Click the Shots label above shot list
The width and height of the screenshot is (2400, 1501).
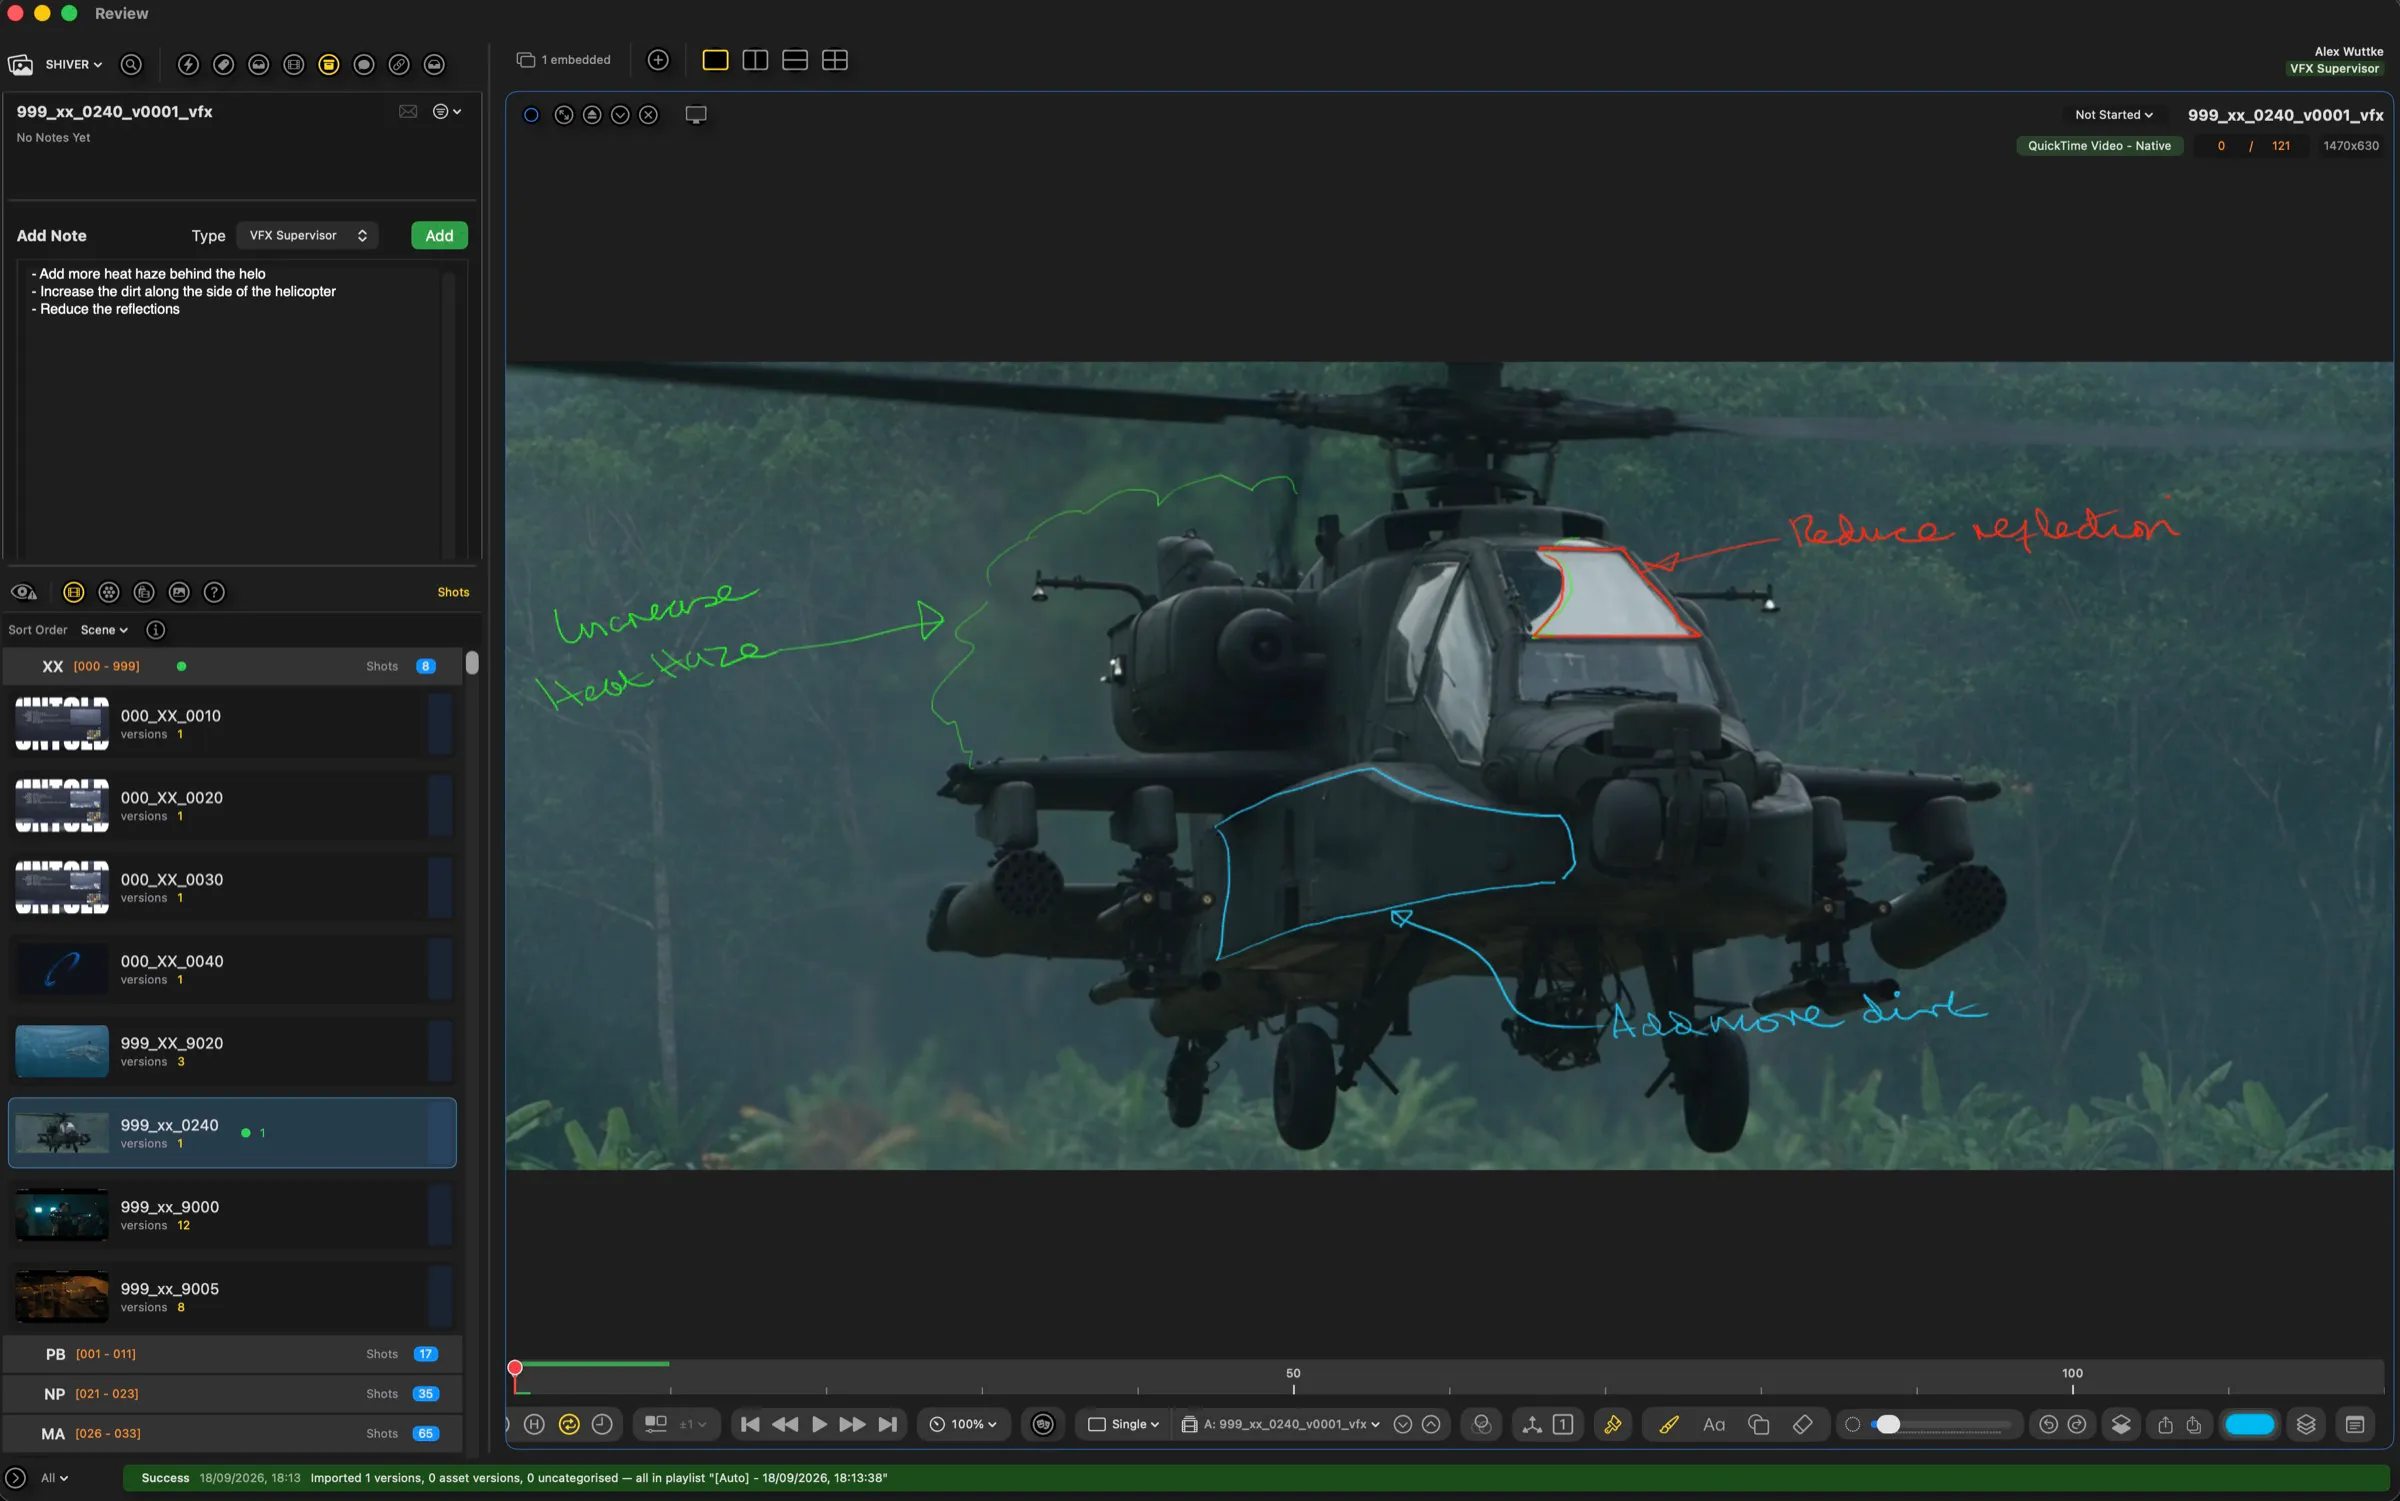click(453, 592)
